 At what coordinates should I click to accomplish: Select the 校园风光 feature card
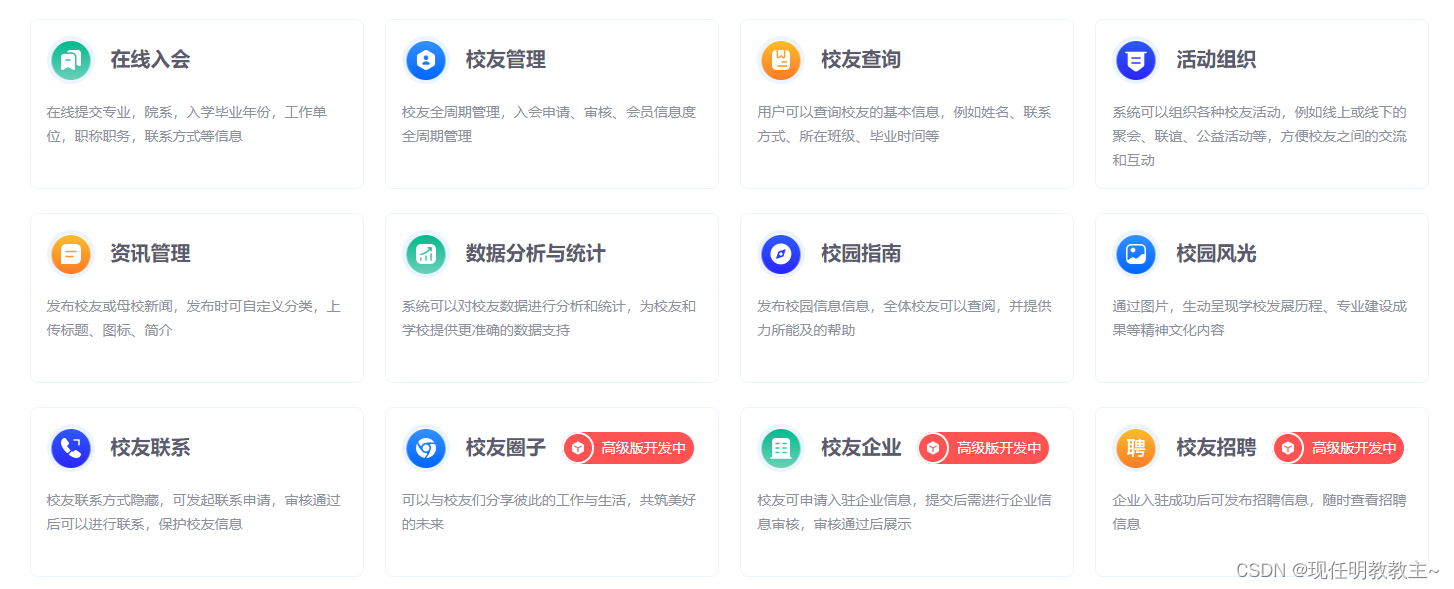point(1262,295)
